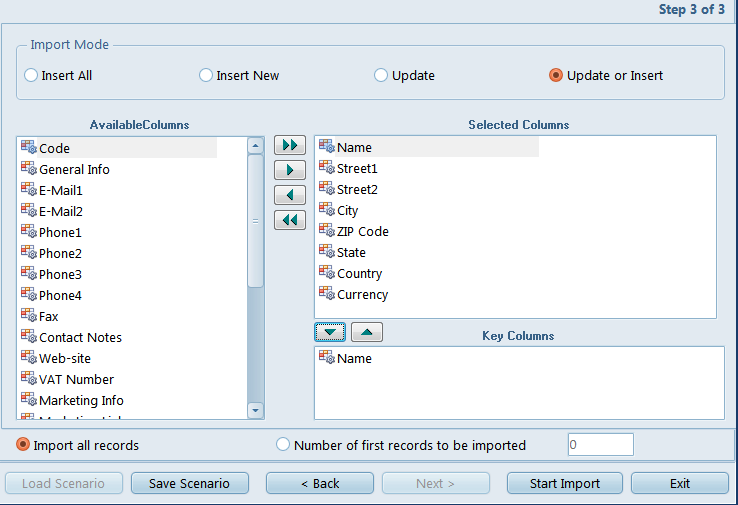The width and height of the screenshot is (738, 505).
Task: Click the up arrow button above Key Columns
Action: point(367,332)
